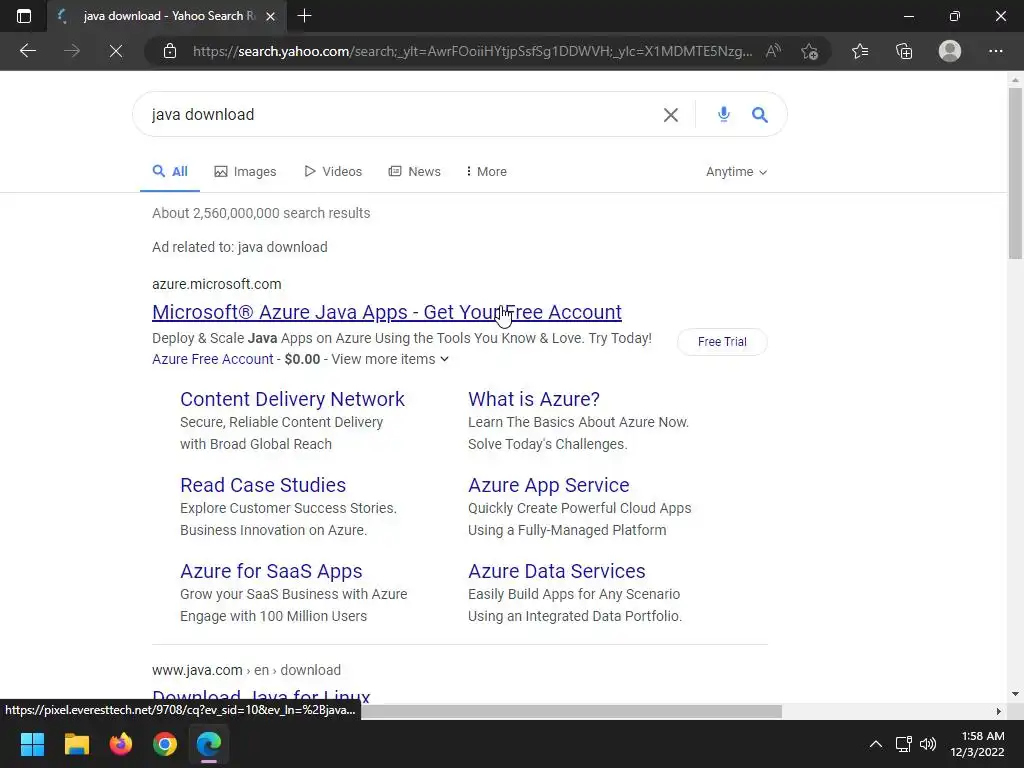Click the Free Trial button
The height and width of the screenshot is (768, 1024).
pos(722,342)
